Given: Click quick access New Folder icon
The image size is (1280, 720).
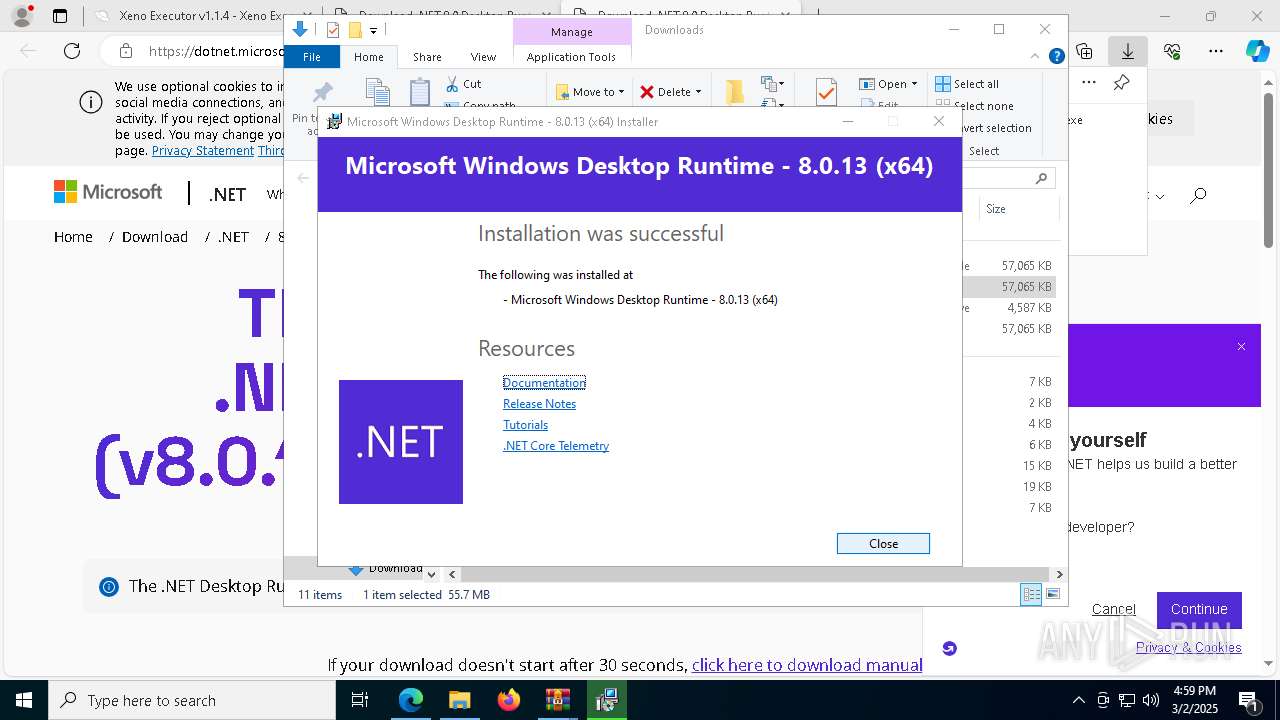Looking at the screenshot, I should [x=354, y=30].
